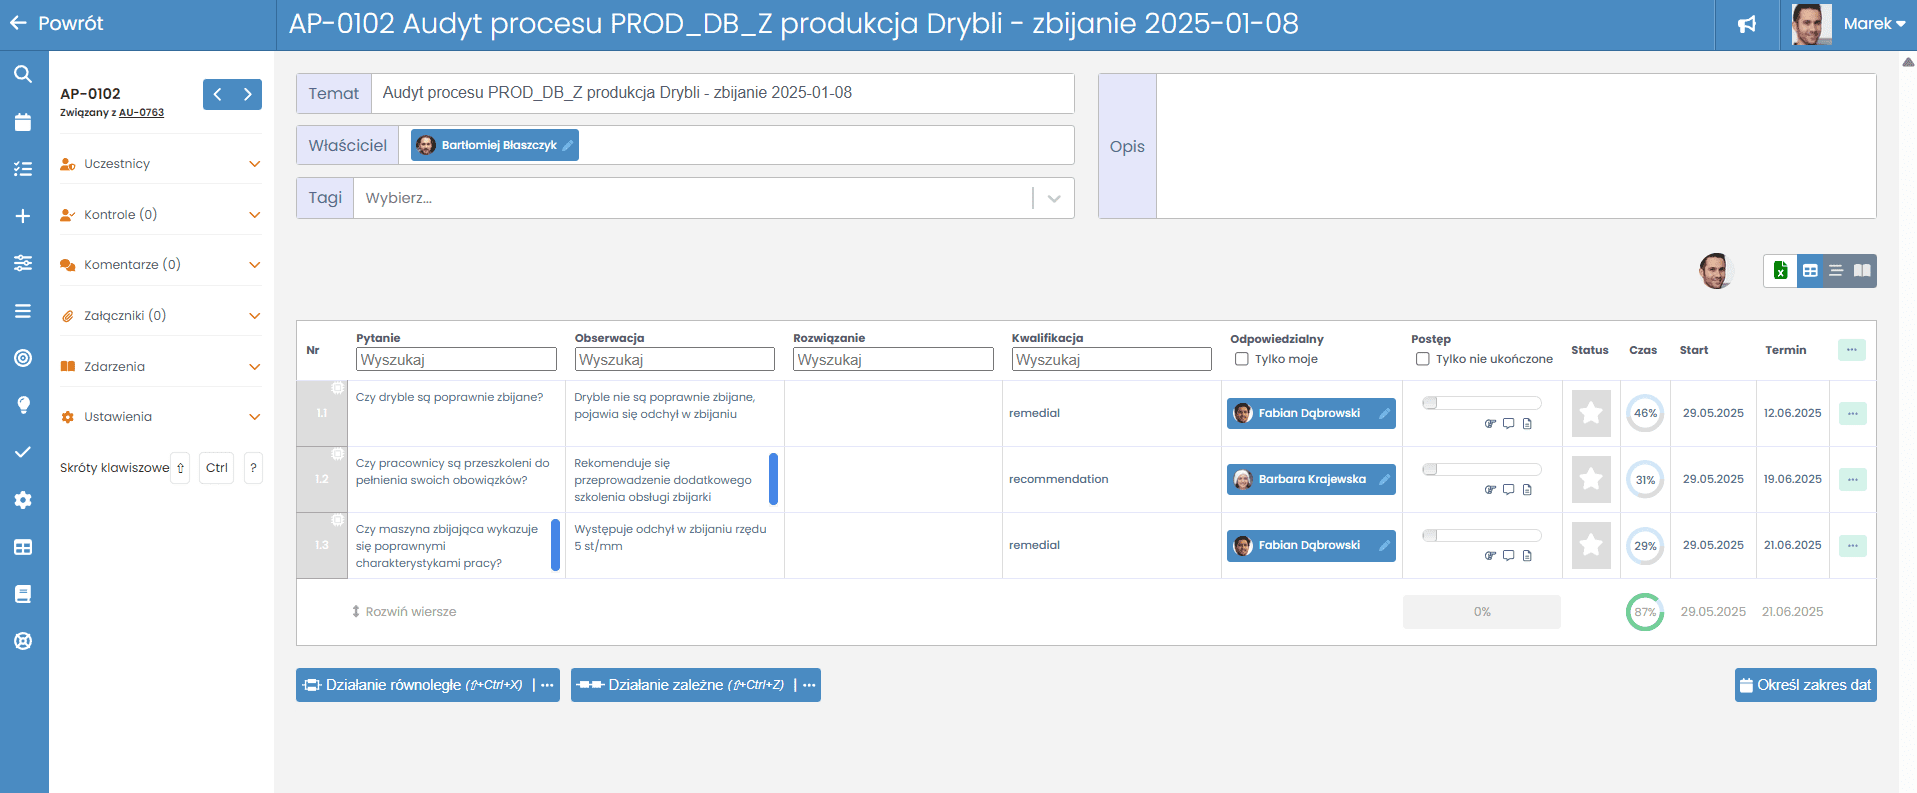Click the '?' shortcuts help button
The height and width of the screenshot is (793, 1917).
[x=254, y=468]
